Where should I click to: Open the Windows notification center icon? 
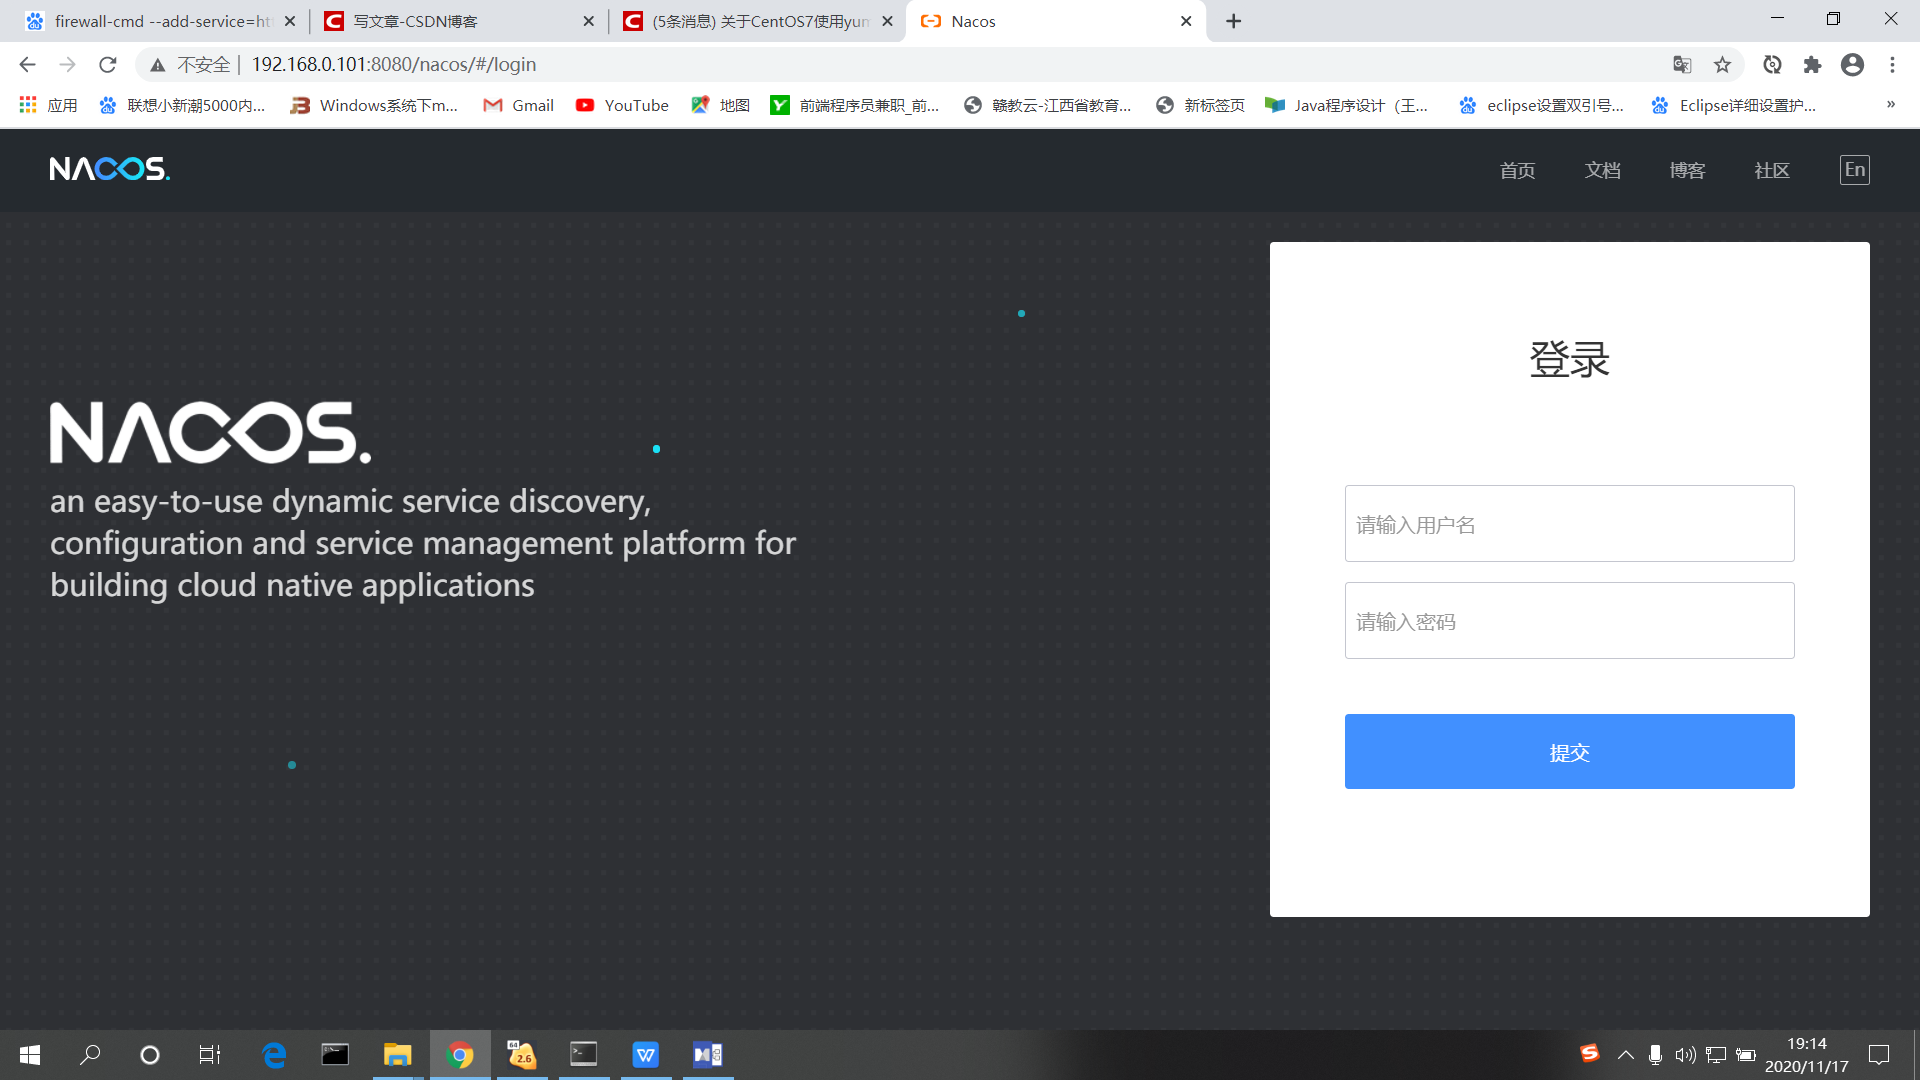point(1879,1055)
